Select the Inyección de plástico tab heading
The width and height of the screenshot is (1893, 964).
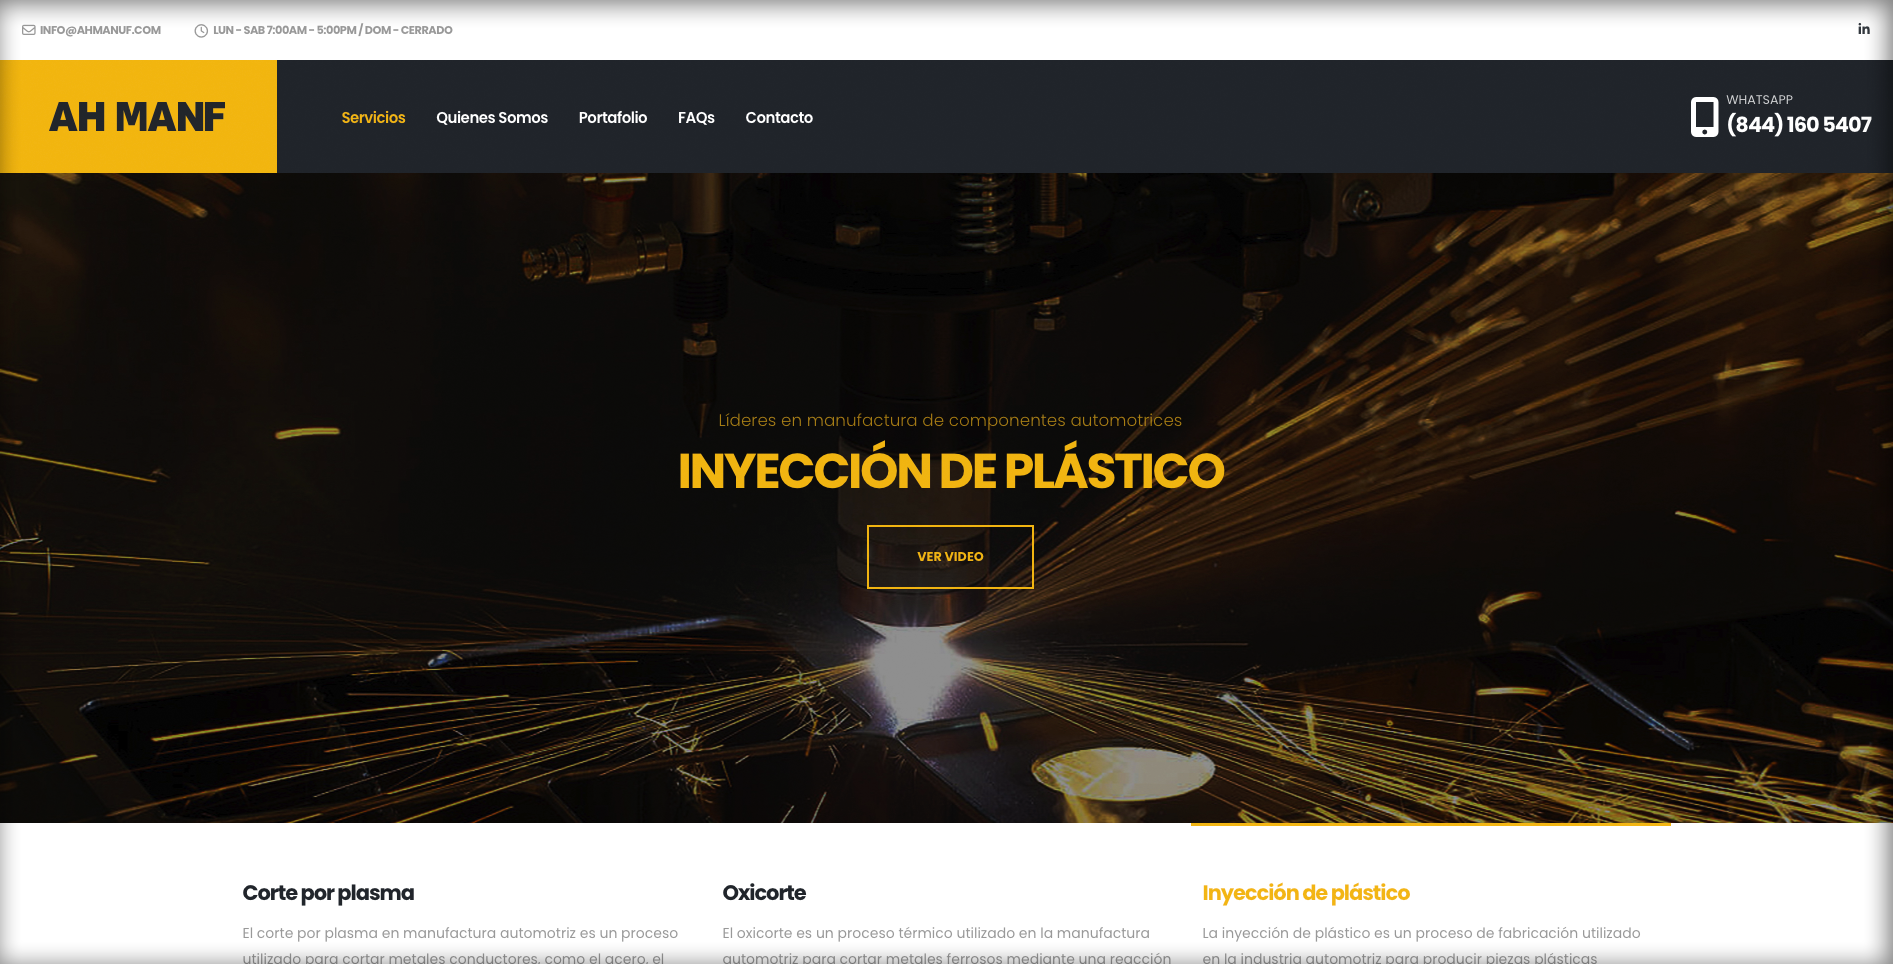click(x=1305, y=892)
